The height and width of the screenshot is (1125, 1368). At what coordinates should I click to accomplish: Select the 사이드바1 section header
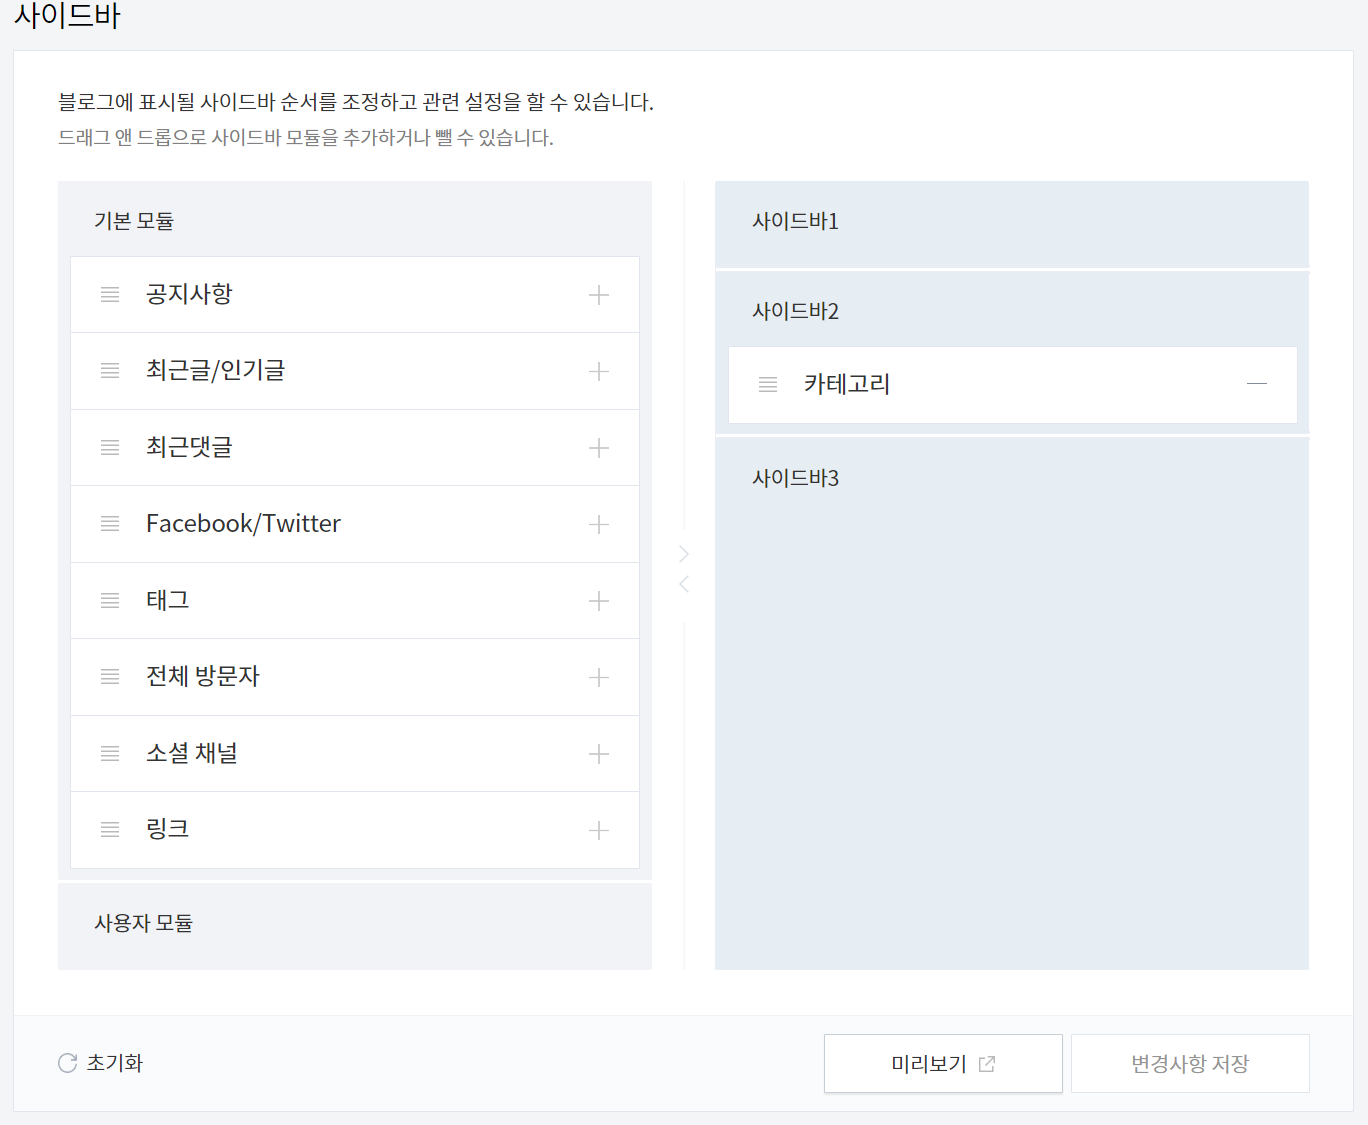pos(795,221)
